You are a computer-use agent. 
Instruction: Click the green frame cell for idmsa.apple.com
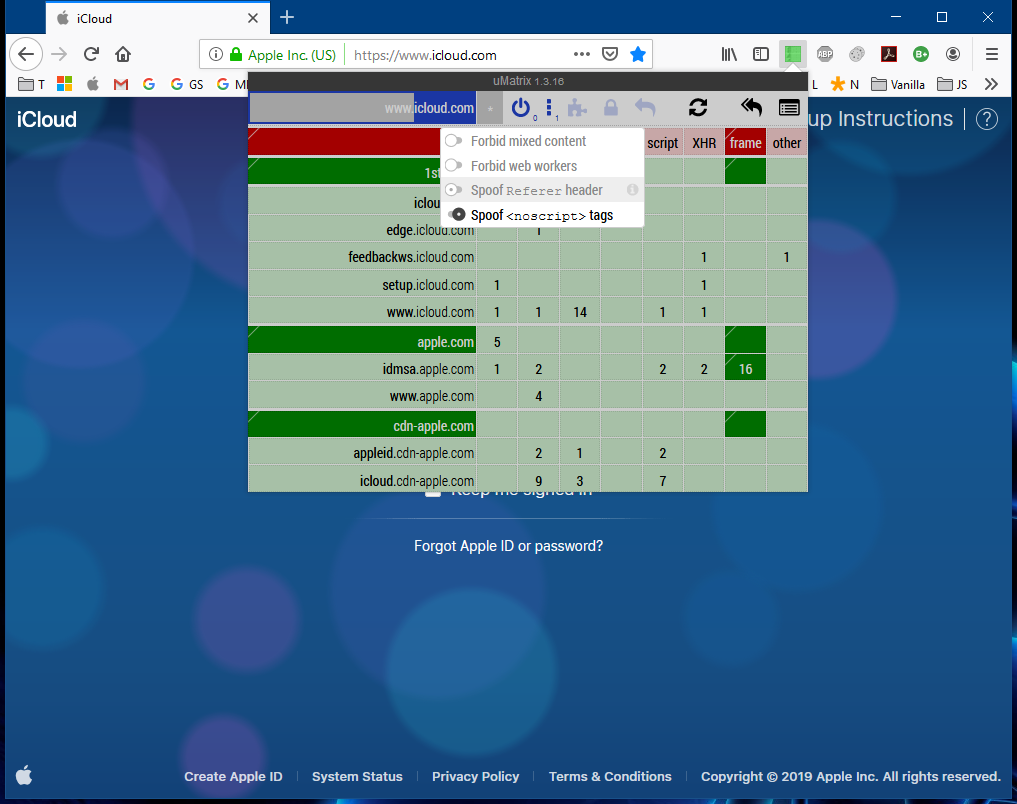pyautogui.click(x=745, y=368)
